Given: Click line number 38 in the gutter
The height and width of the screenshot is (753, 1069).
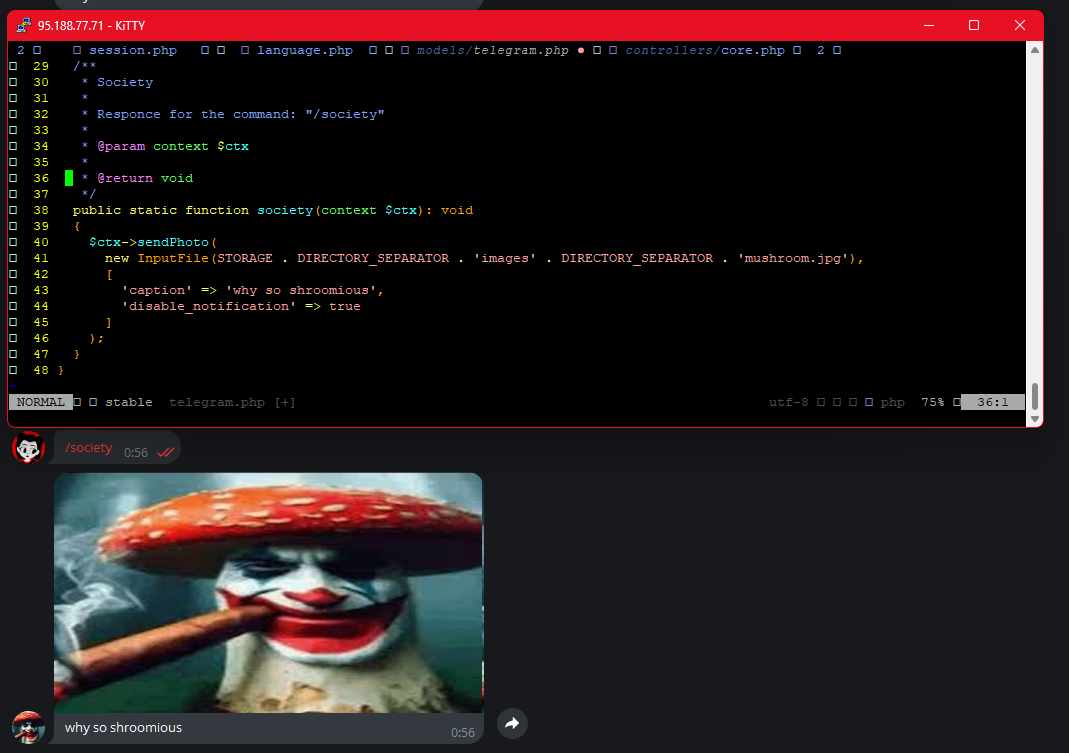Looking at the screenshot, I should click(x=41, y=210).
